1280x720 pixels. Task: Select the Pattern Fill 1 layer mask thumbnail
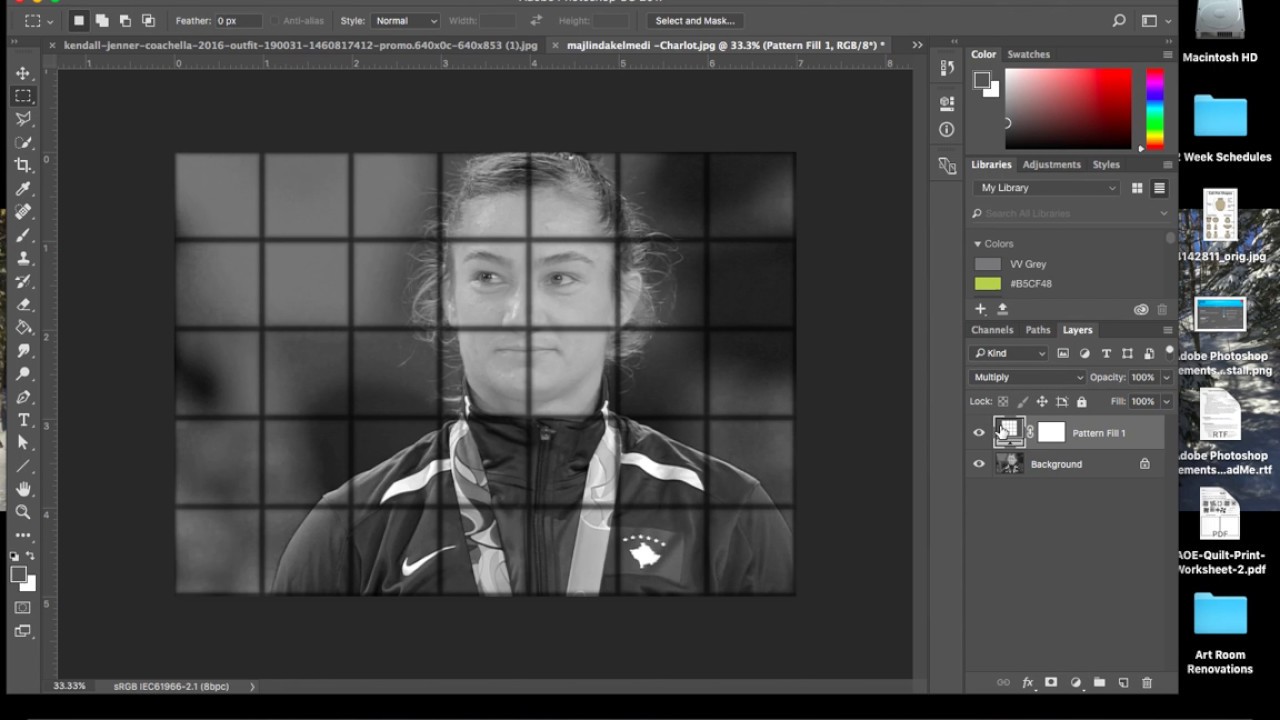pos(1051,433)
